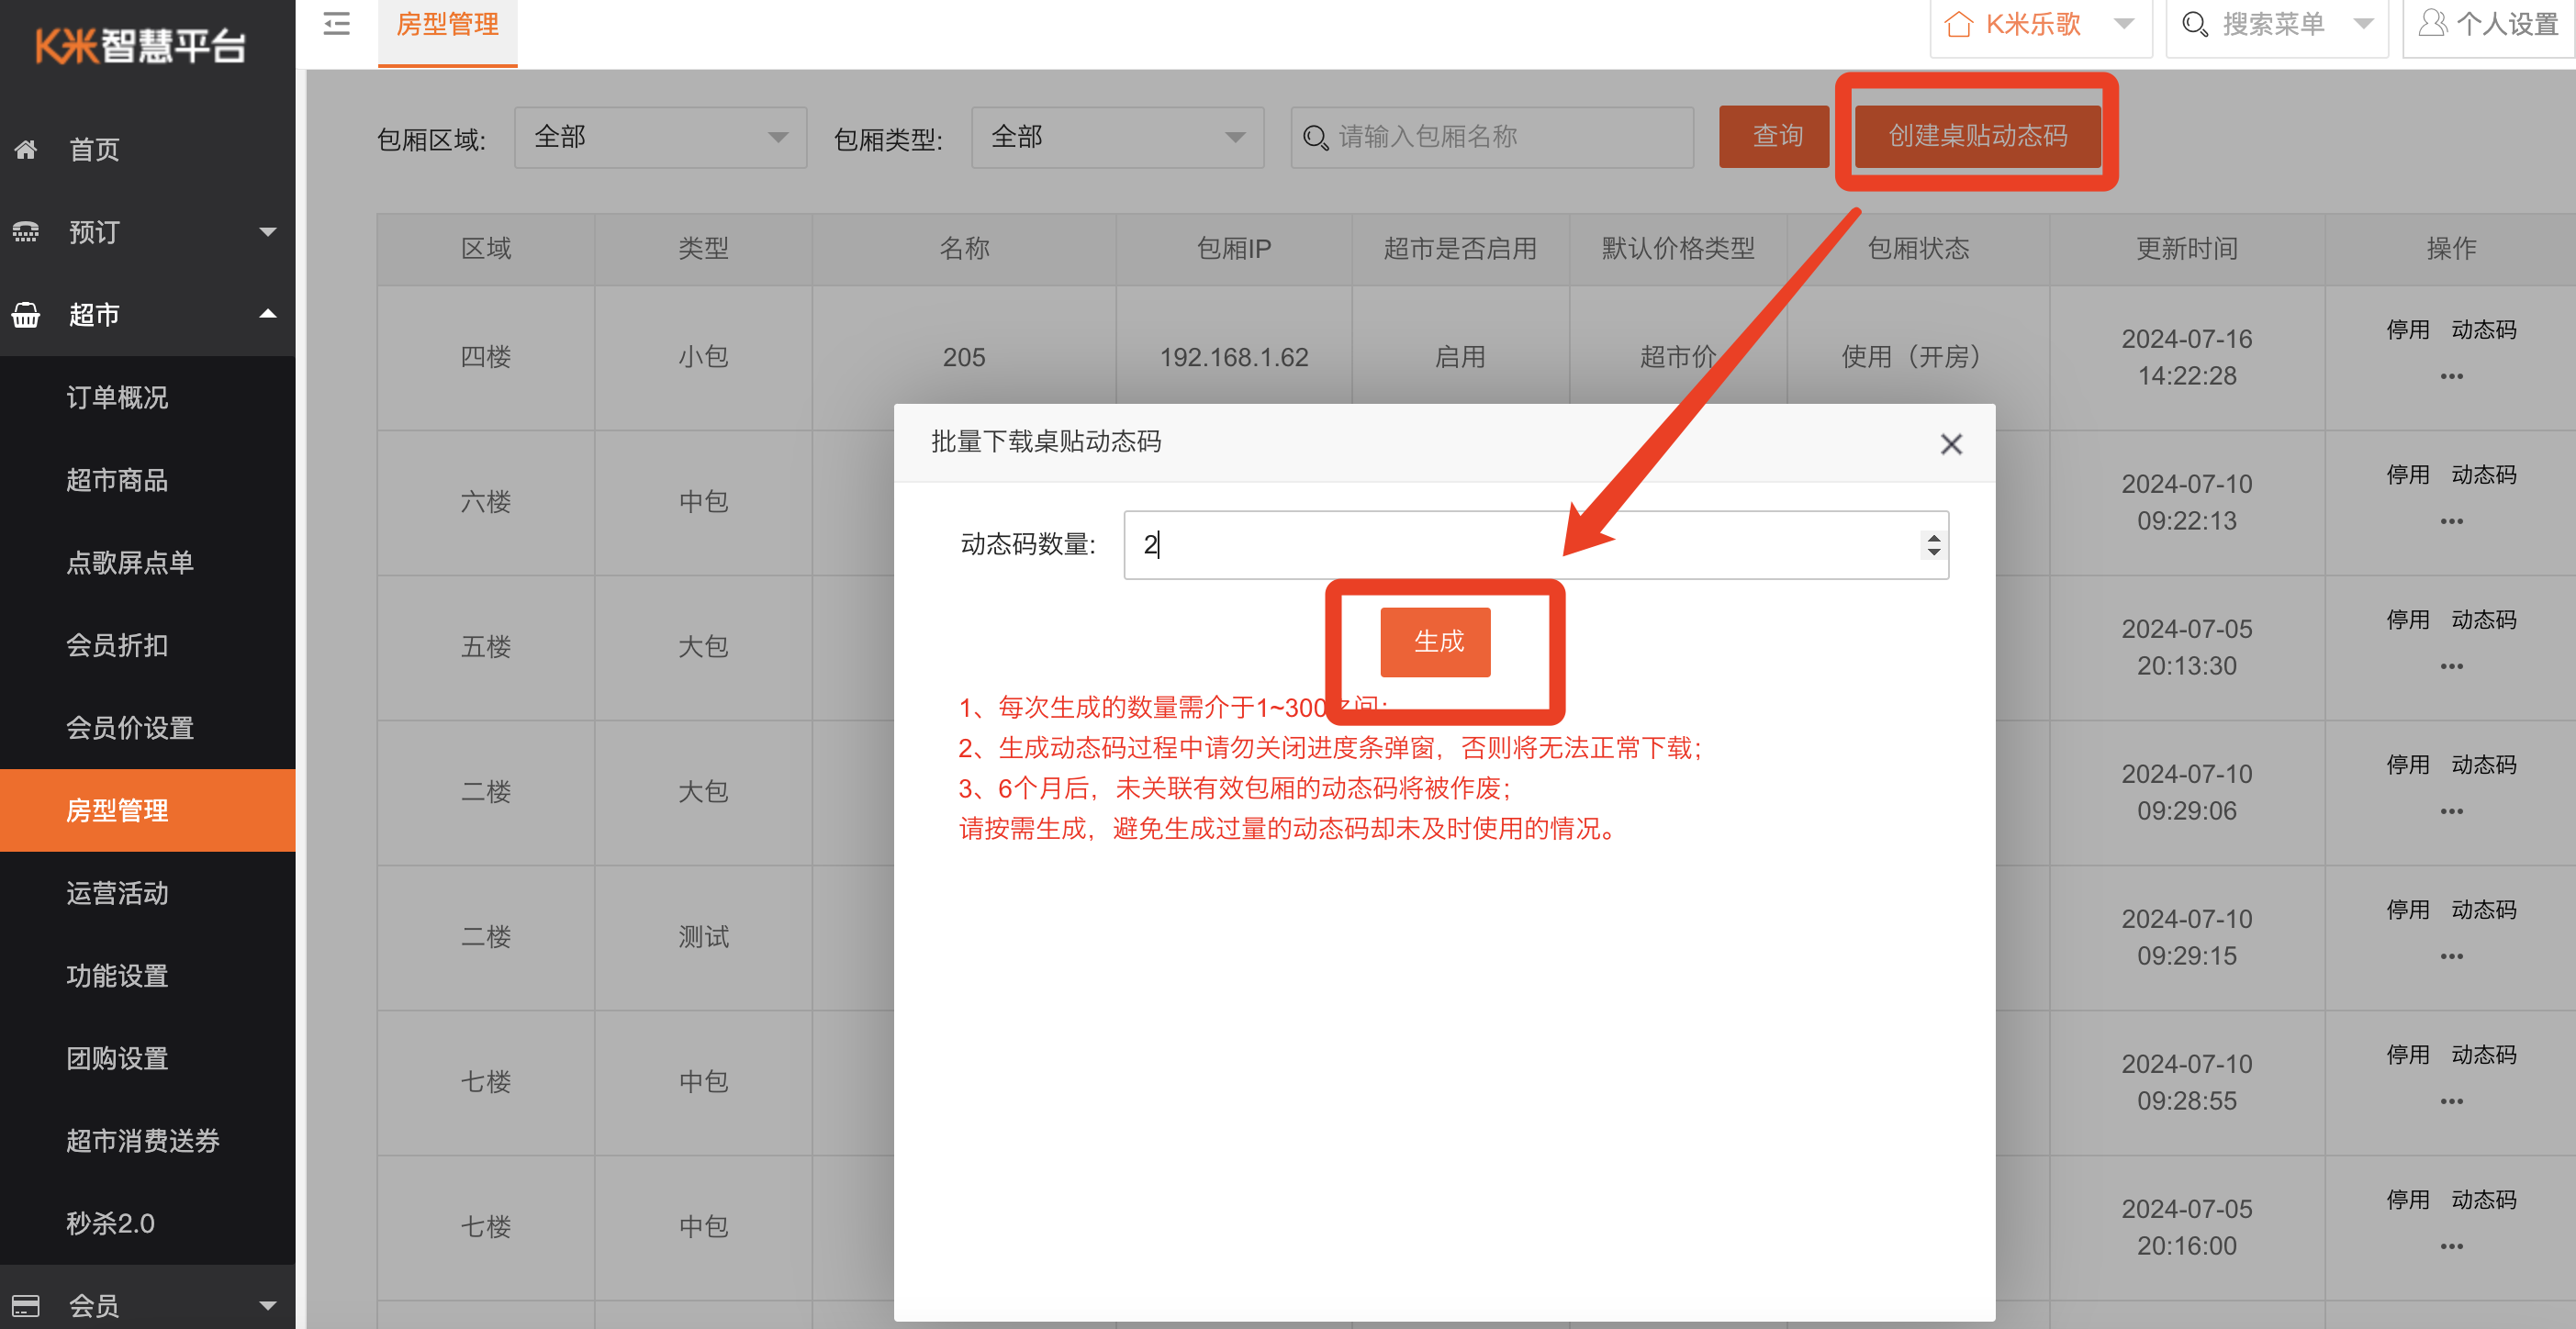Collapse the 超市 submenu arrow
Image resolution: width=2576 pixels, height=1329 pixels.
coord(268,314)
